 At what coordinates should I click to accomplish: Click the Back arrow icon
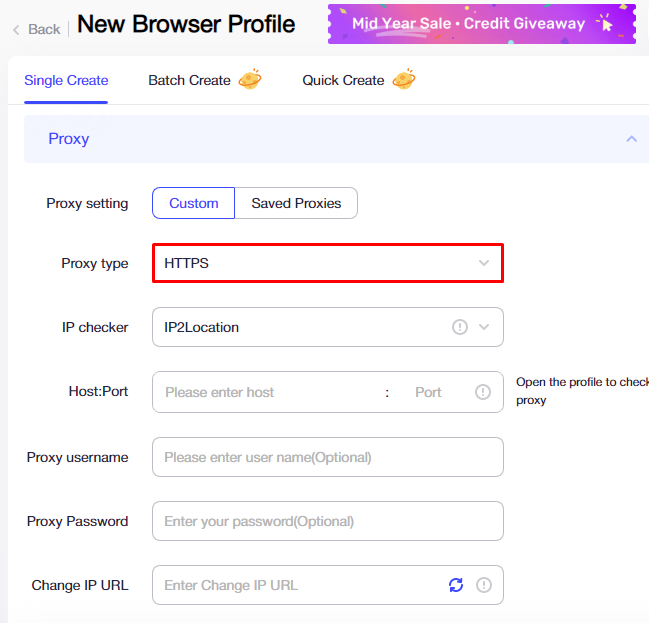tap(16, 29)
